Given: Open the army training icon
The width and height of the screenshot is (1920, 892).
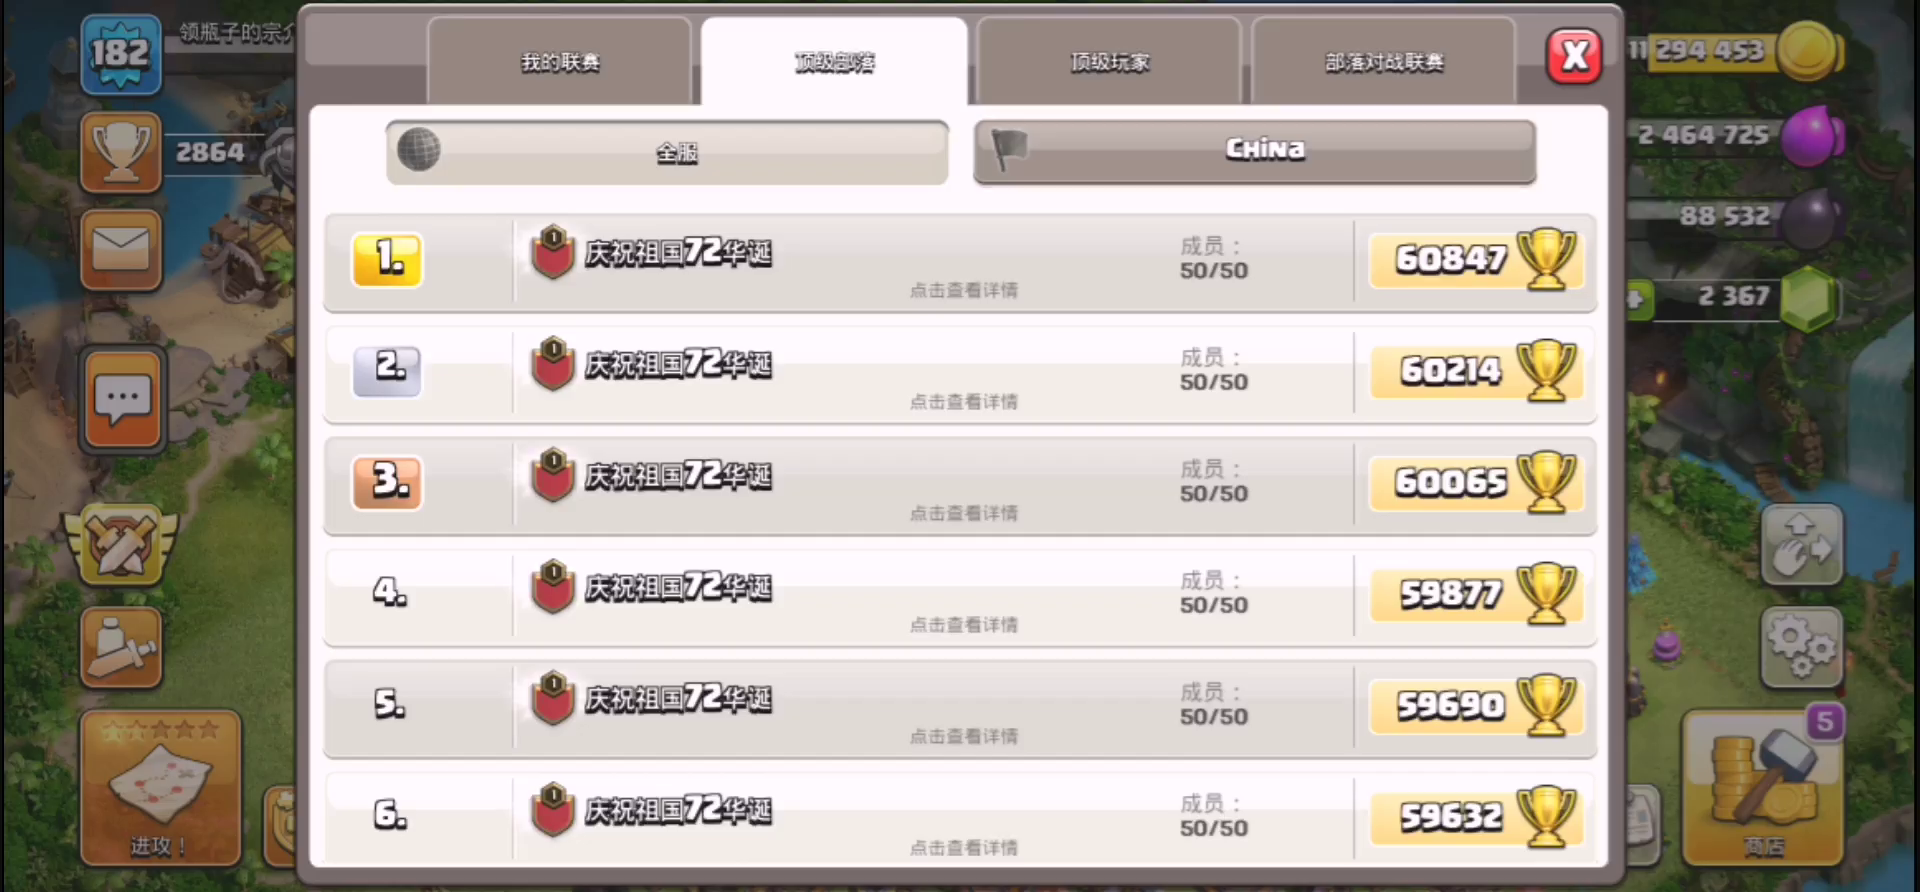Looking at the screenshot, I should pyautogui.click(x=121, y=647).
